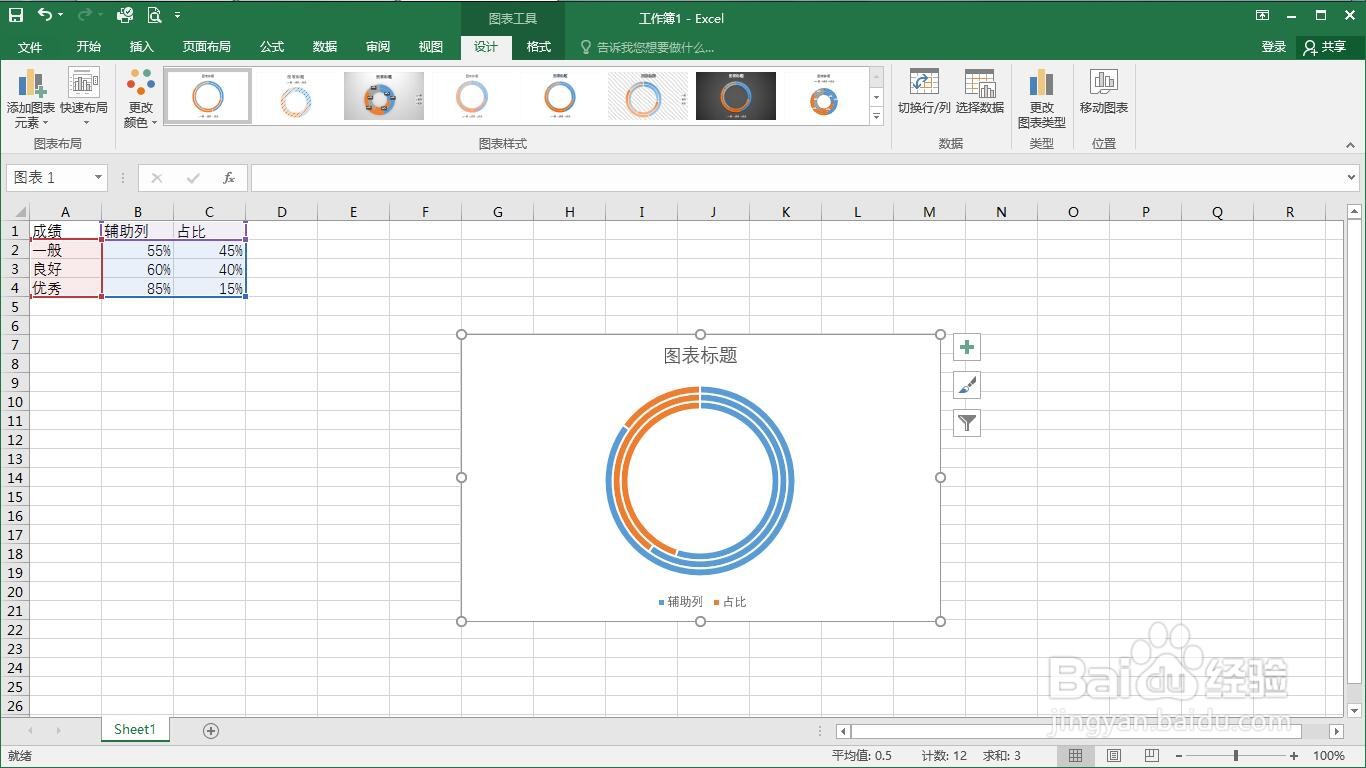The image size is (1366, 768).
Task: Click the Save icon in quick access toolbar
Action: pos(16,15)
